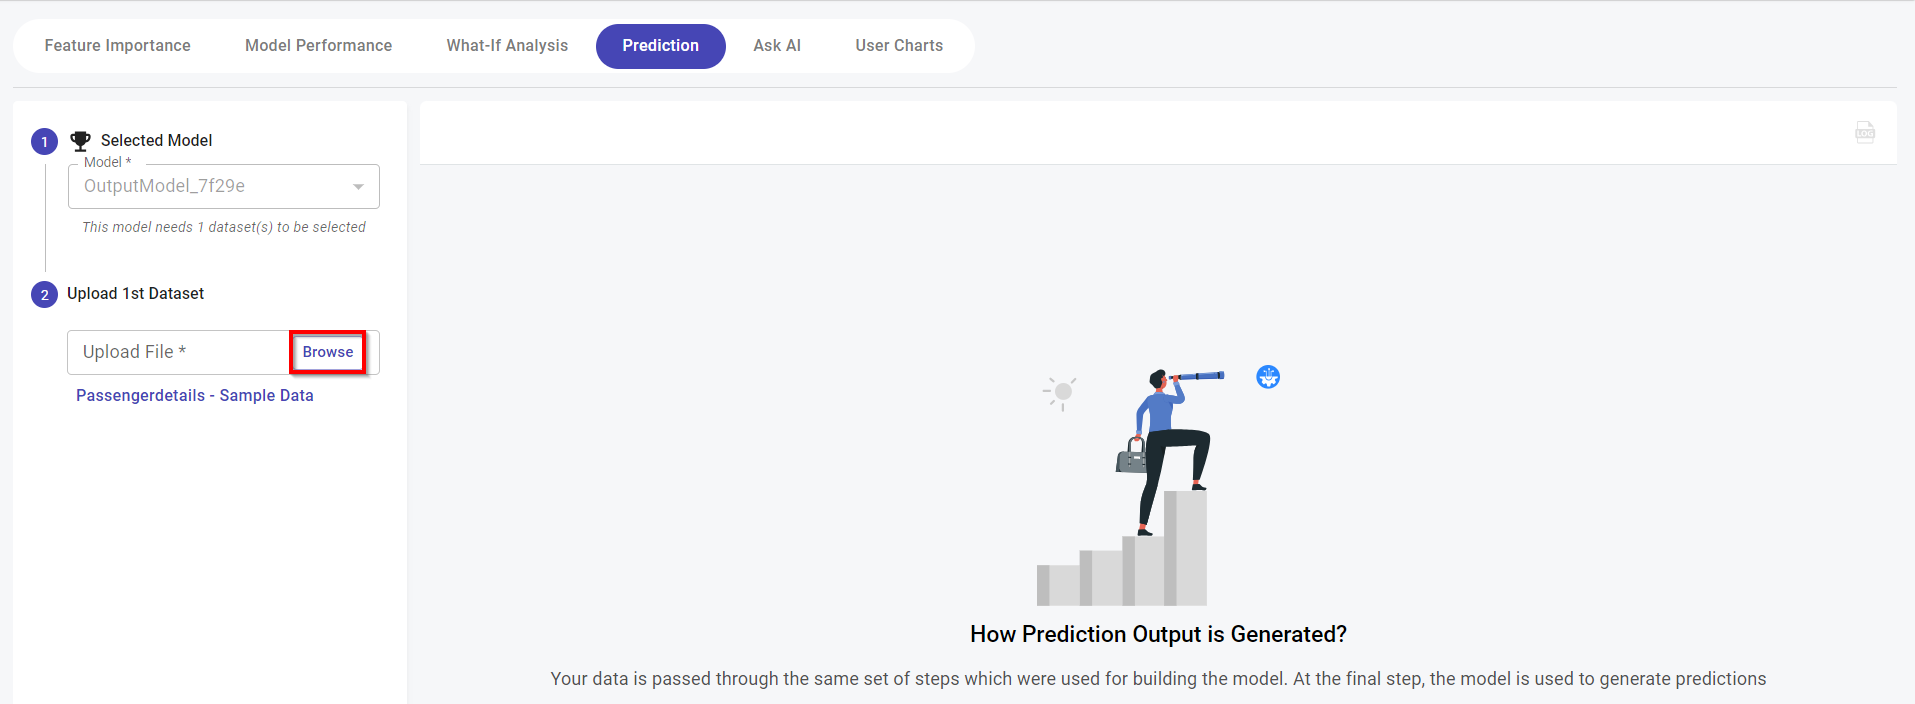Go to the What-If Analysis tab
1915x704 pixels.
point(507,46)
